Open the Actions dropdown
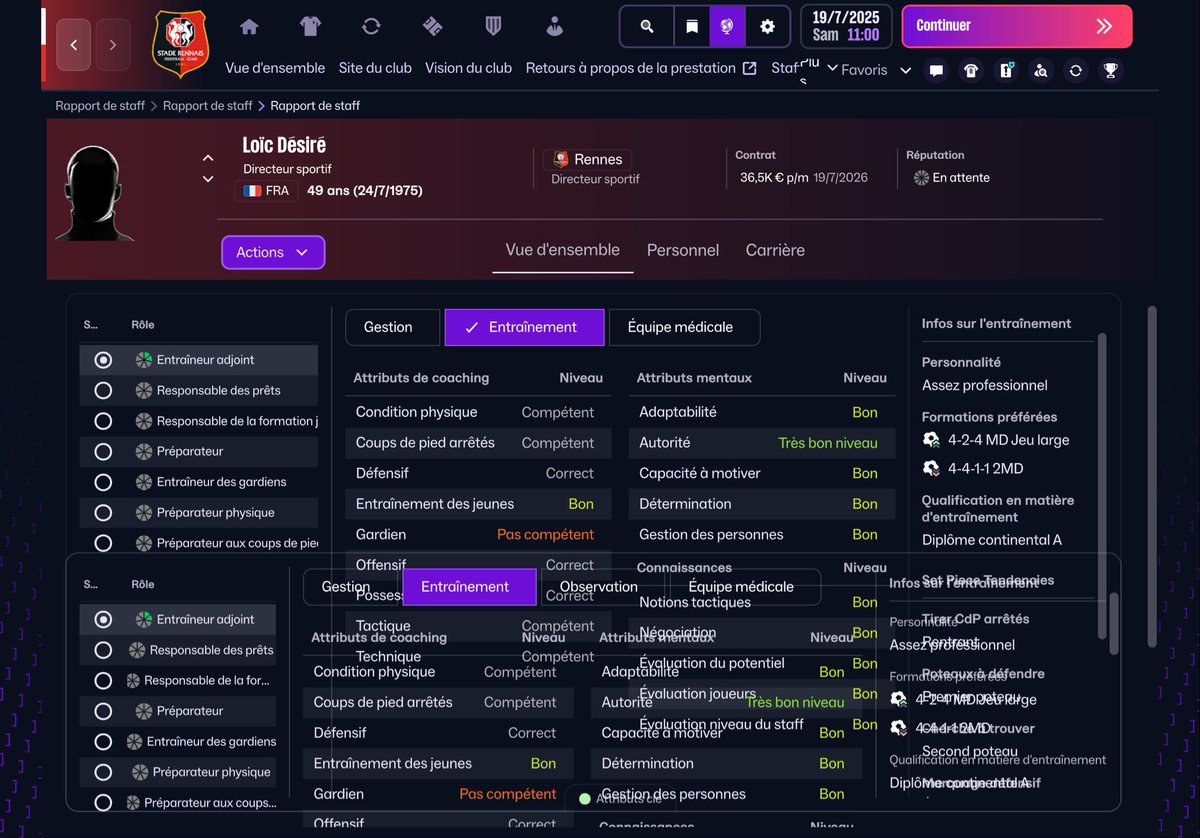 (x=273, y=252)
